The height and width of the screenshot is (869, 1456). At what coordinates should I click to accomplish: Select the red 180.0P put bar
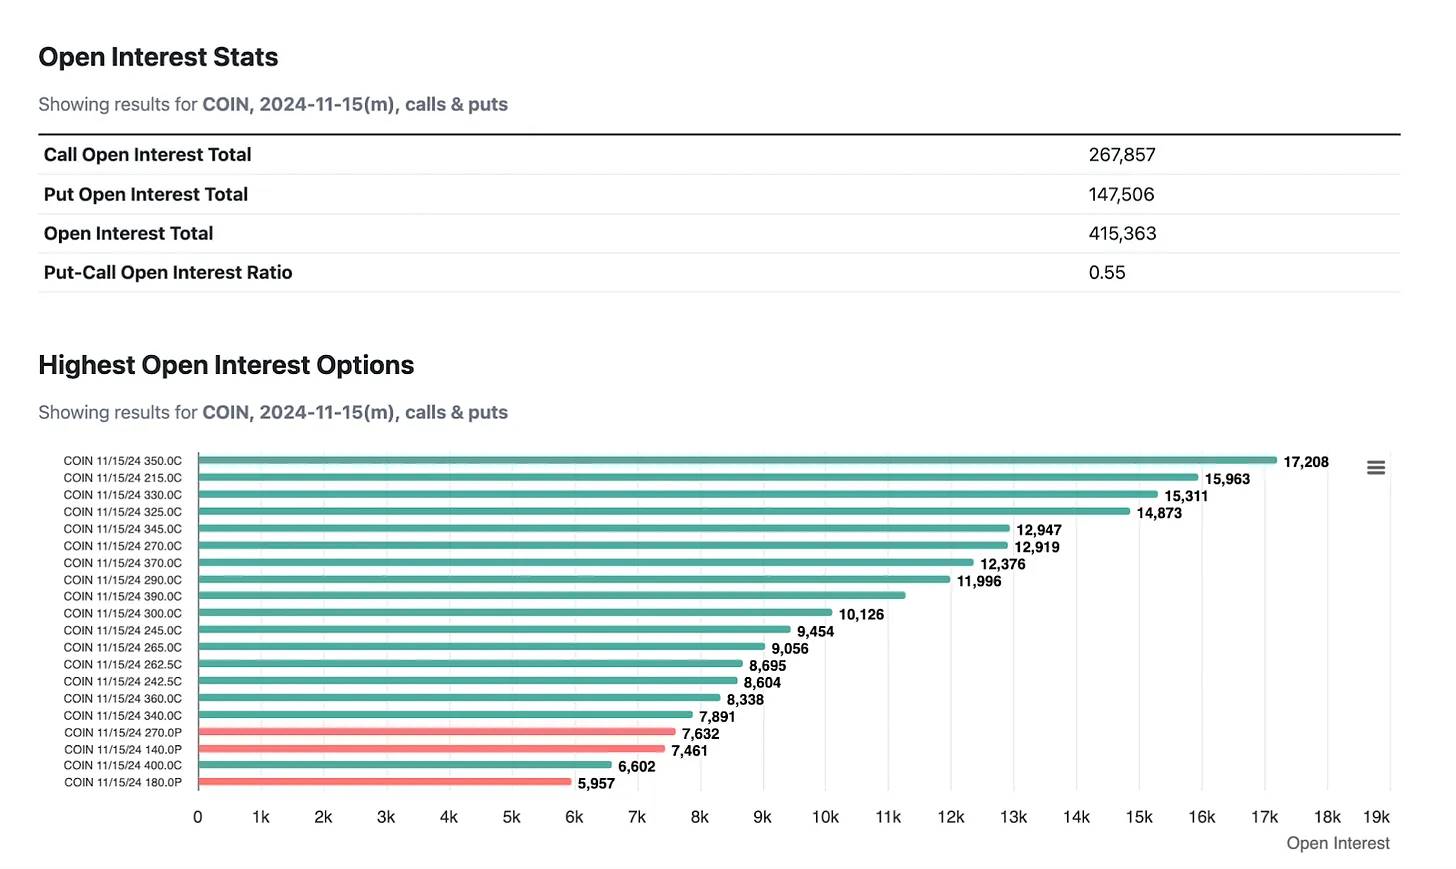pyautogui.click(x=385, y=782)
